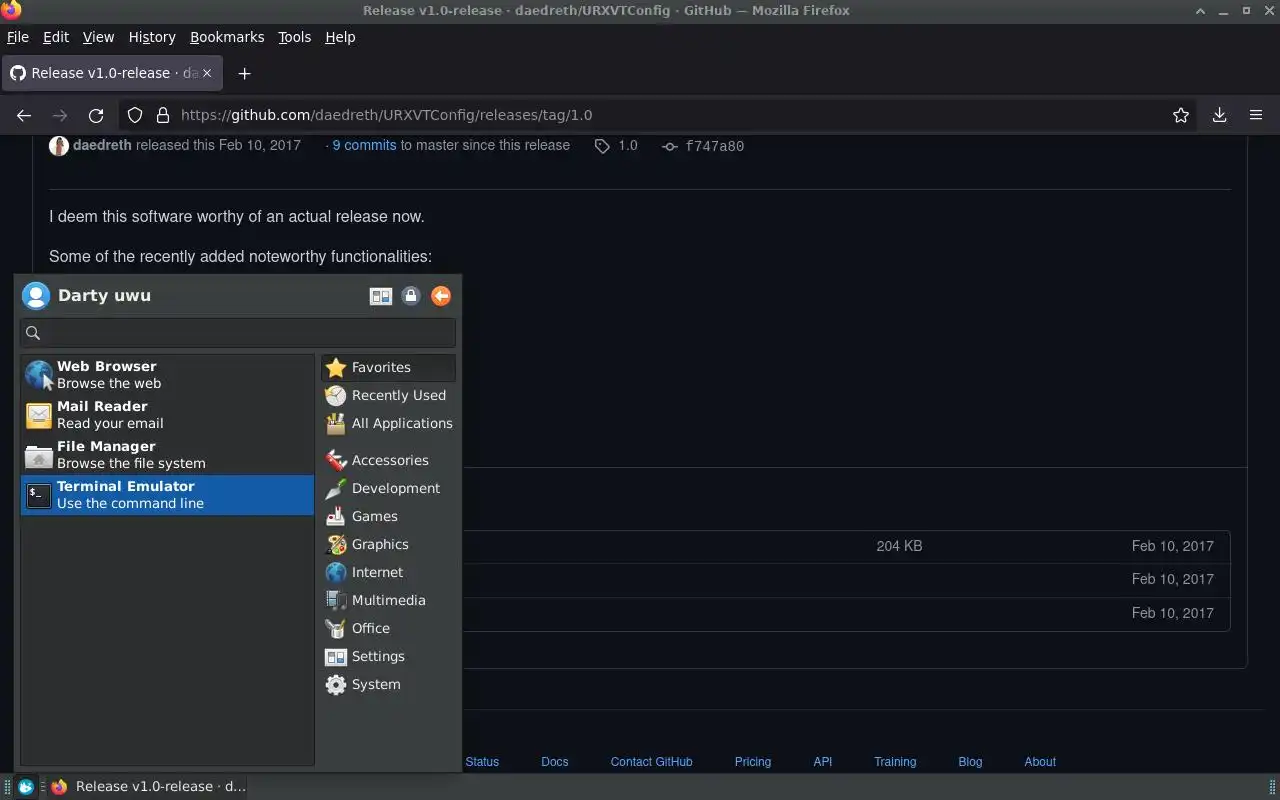The height and width of the screenshot is (800, 1280).
Task: Open All Applications category
Action: coord(388,423)
